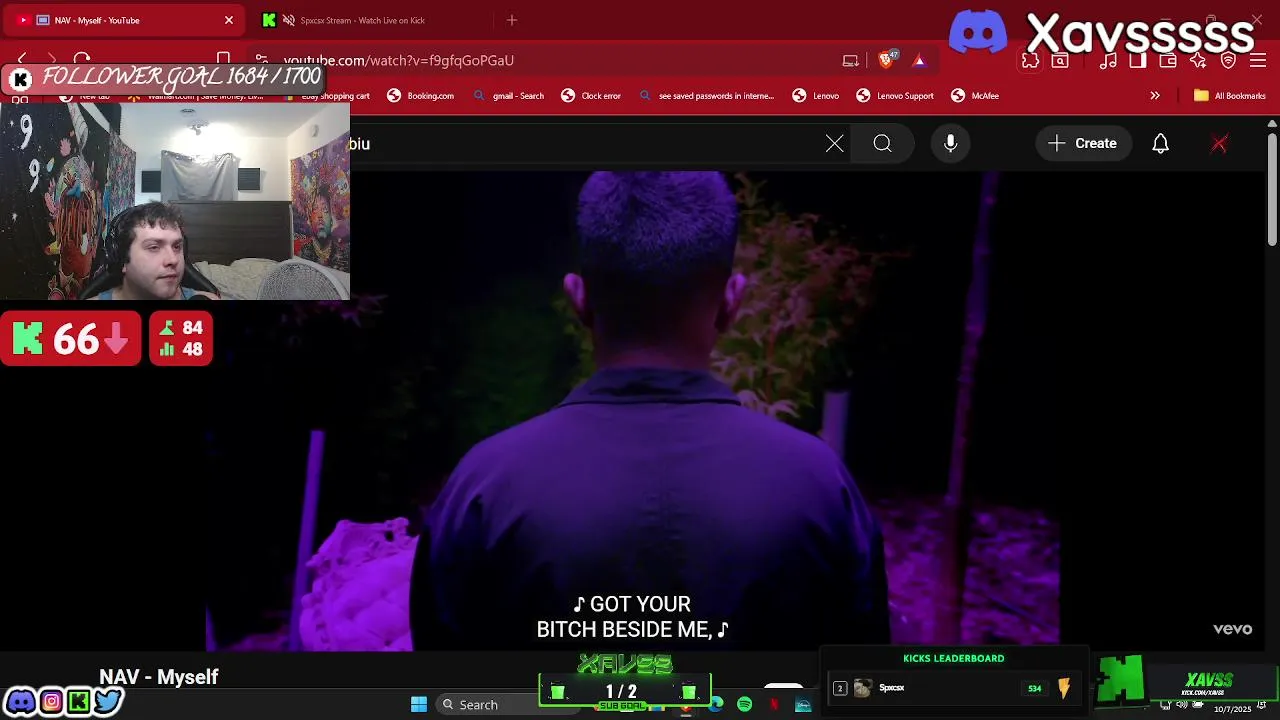This screenshot has height=720, width=1280.
Task: Open the sidebar search panel icon
Action: (1060, 60)
